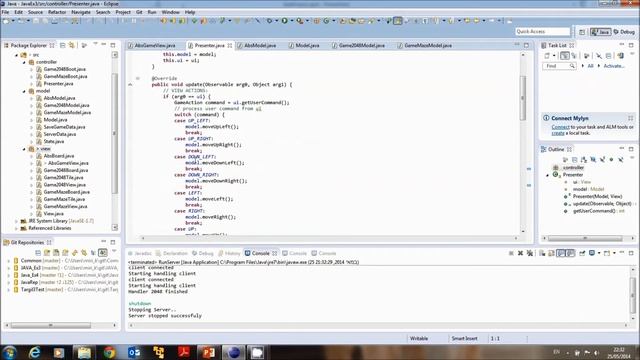Switch to Debug perspective button
This screenshot has width=640, height=360.
[x=624, y=31]
